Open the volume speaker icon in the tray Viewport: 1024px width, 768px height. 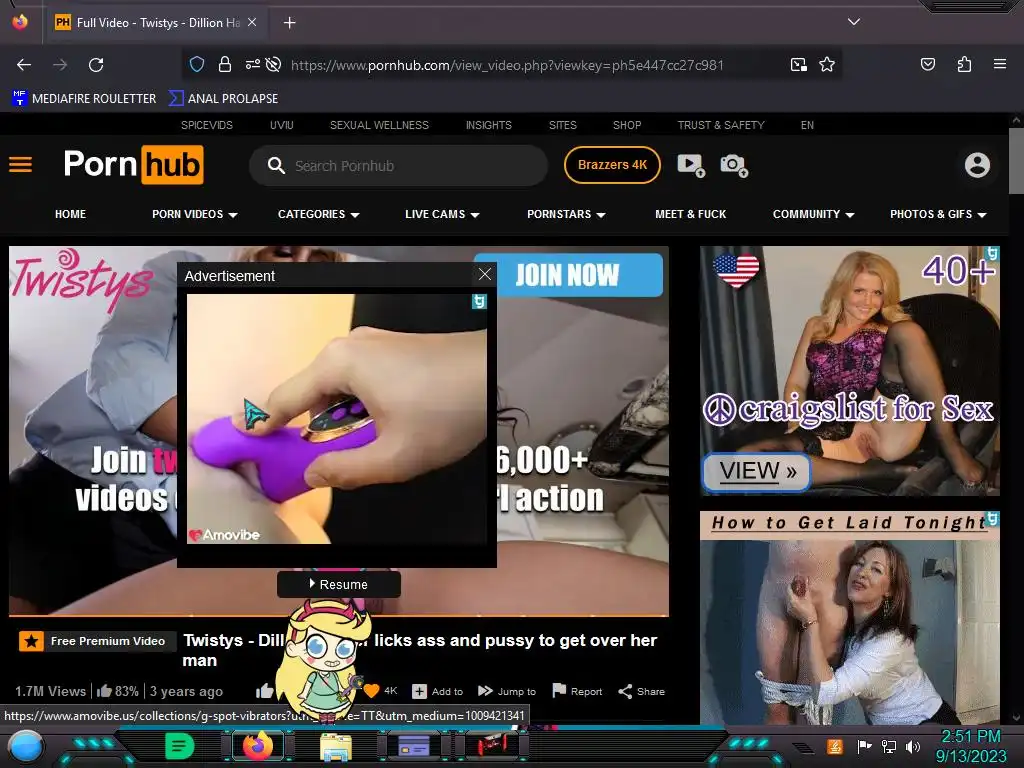tap(913, 746)
